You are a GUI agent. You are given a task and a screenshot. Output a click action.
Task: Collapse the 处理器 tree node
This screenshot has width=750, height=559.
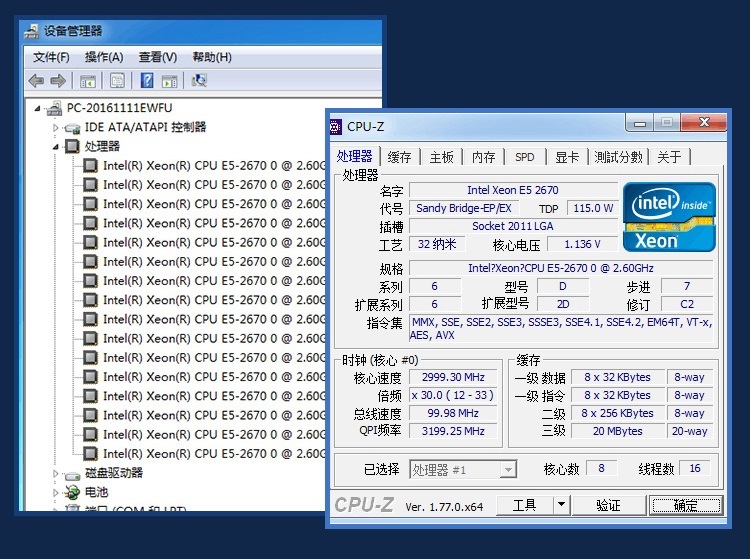[x=55, y=147]
